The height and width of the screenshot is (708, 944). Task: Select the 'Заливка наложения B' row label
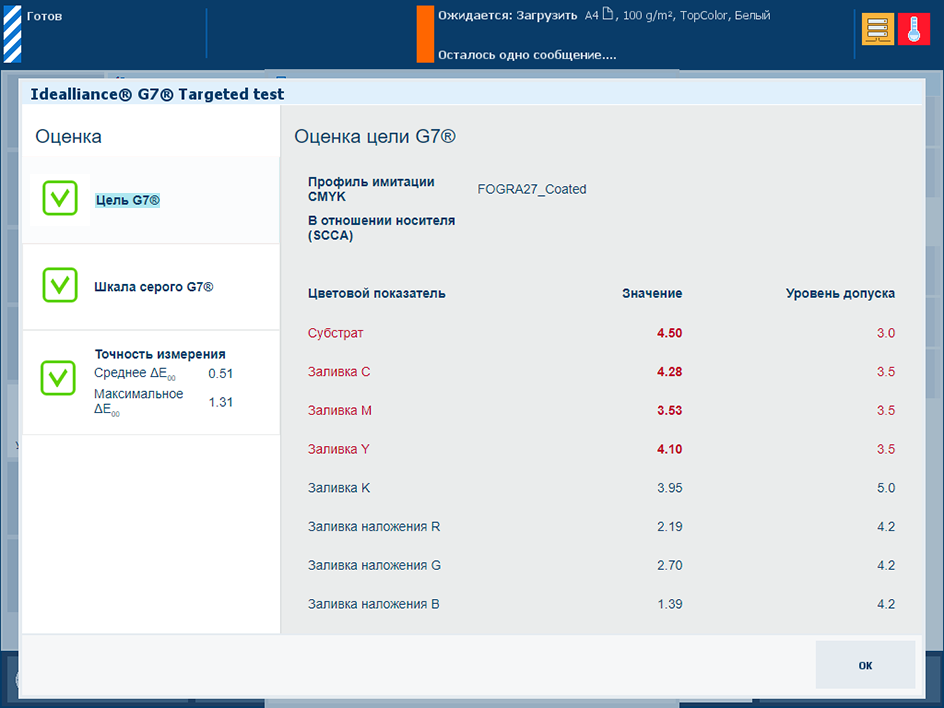coord(374,604)
